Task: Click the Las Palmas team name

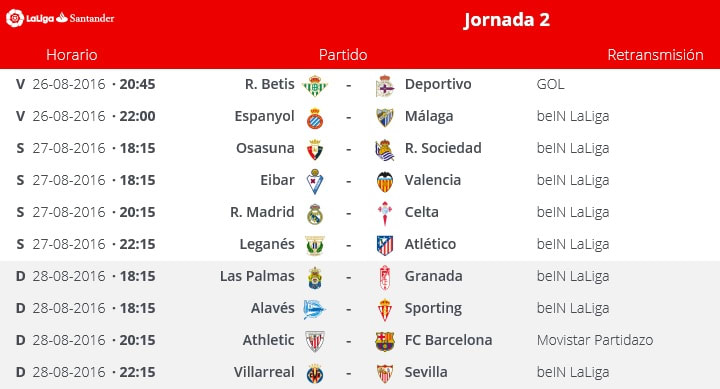Action: pos(257,276)
